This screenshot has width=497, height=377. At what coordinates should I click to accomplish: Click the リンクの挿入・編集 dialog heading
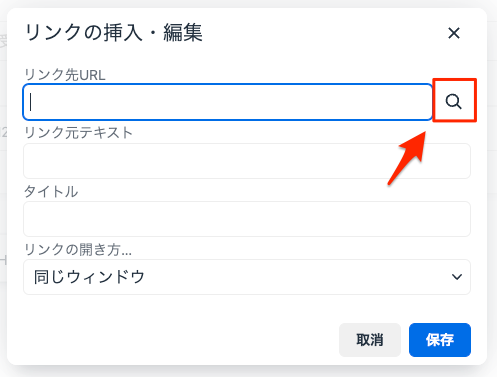pyautogui.click(x=114, y=33)
